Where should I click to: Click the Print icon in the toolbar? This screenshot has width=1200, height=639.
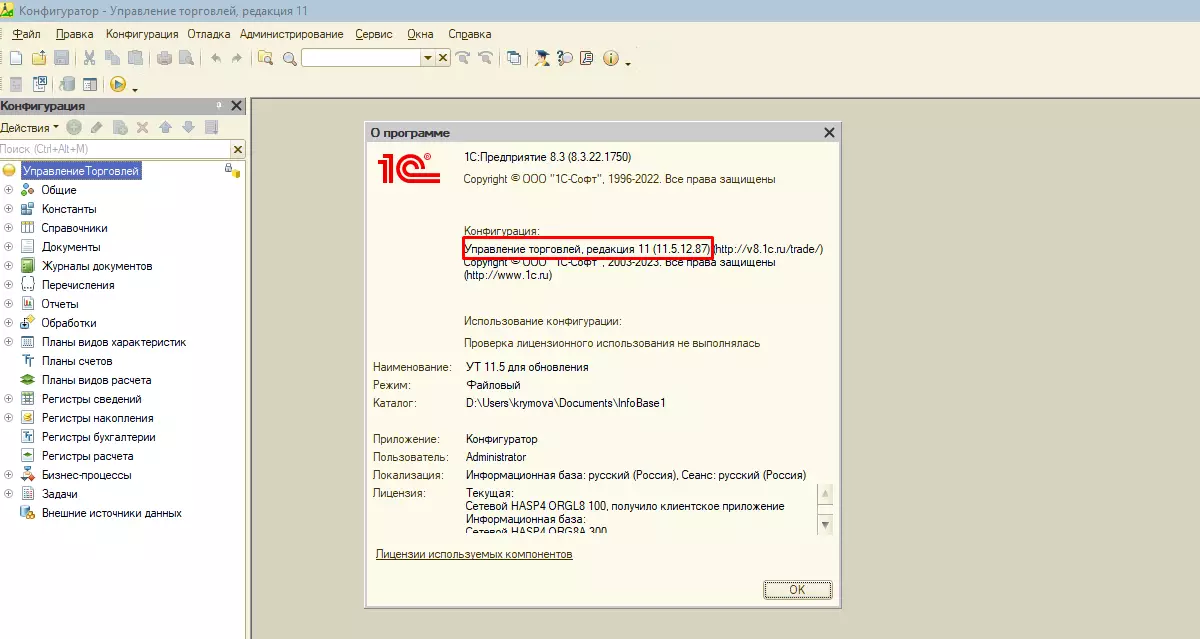(x=164, y=58)
